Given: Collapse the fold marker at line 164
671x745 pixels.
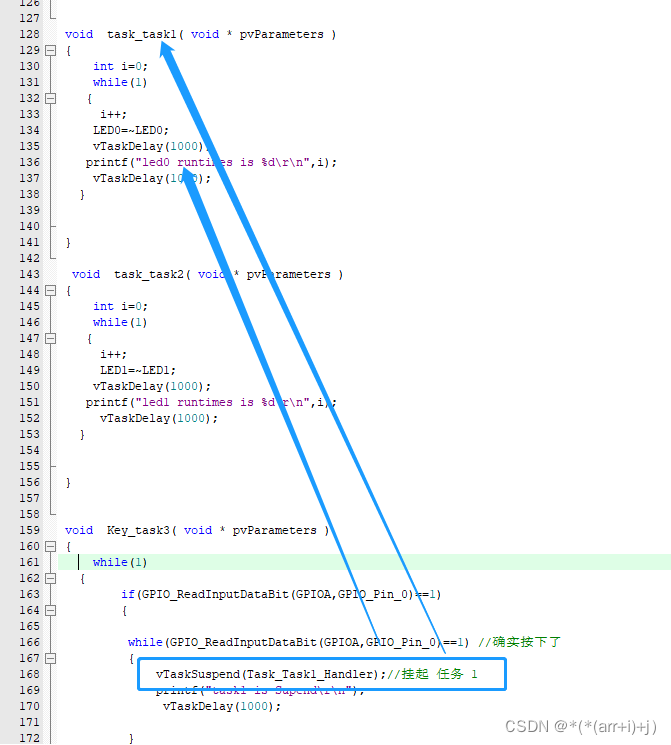Looking at the screenshot, I should point(50,610).
